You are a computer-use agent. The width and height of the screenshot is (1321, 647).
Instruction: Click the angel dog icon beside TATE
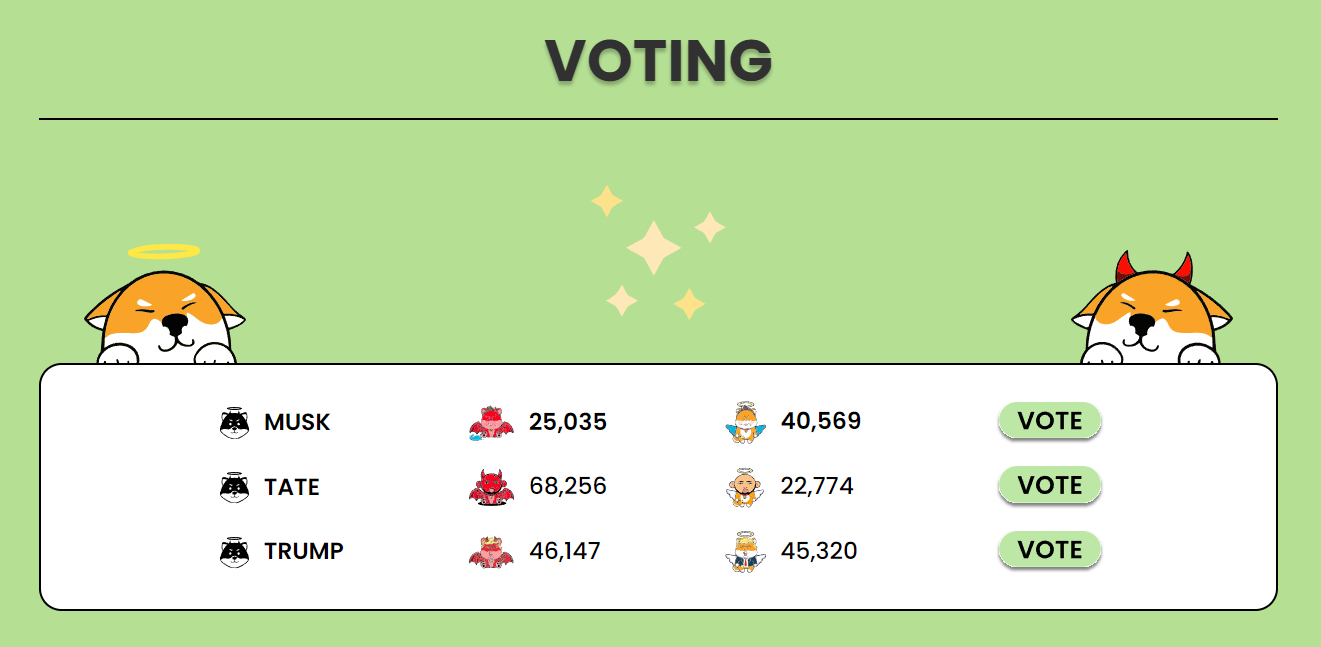234,487
